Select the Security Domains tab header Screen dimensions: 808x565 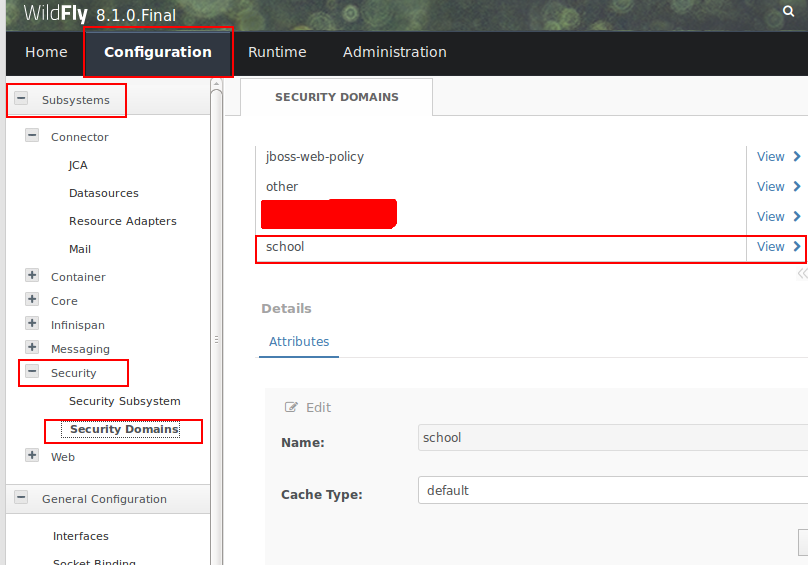click(336, 97)
